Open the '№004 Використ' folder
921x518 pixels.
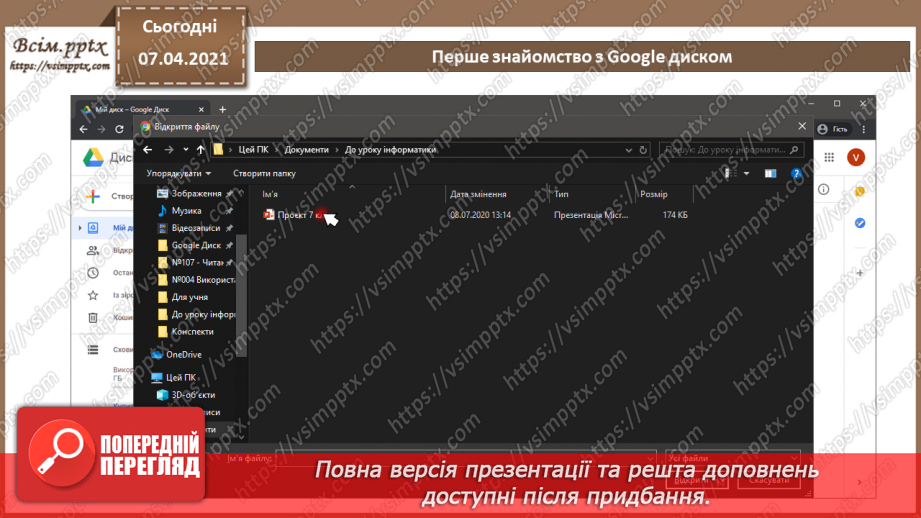pyautogui.click(x=196, y=280)
